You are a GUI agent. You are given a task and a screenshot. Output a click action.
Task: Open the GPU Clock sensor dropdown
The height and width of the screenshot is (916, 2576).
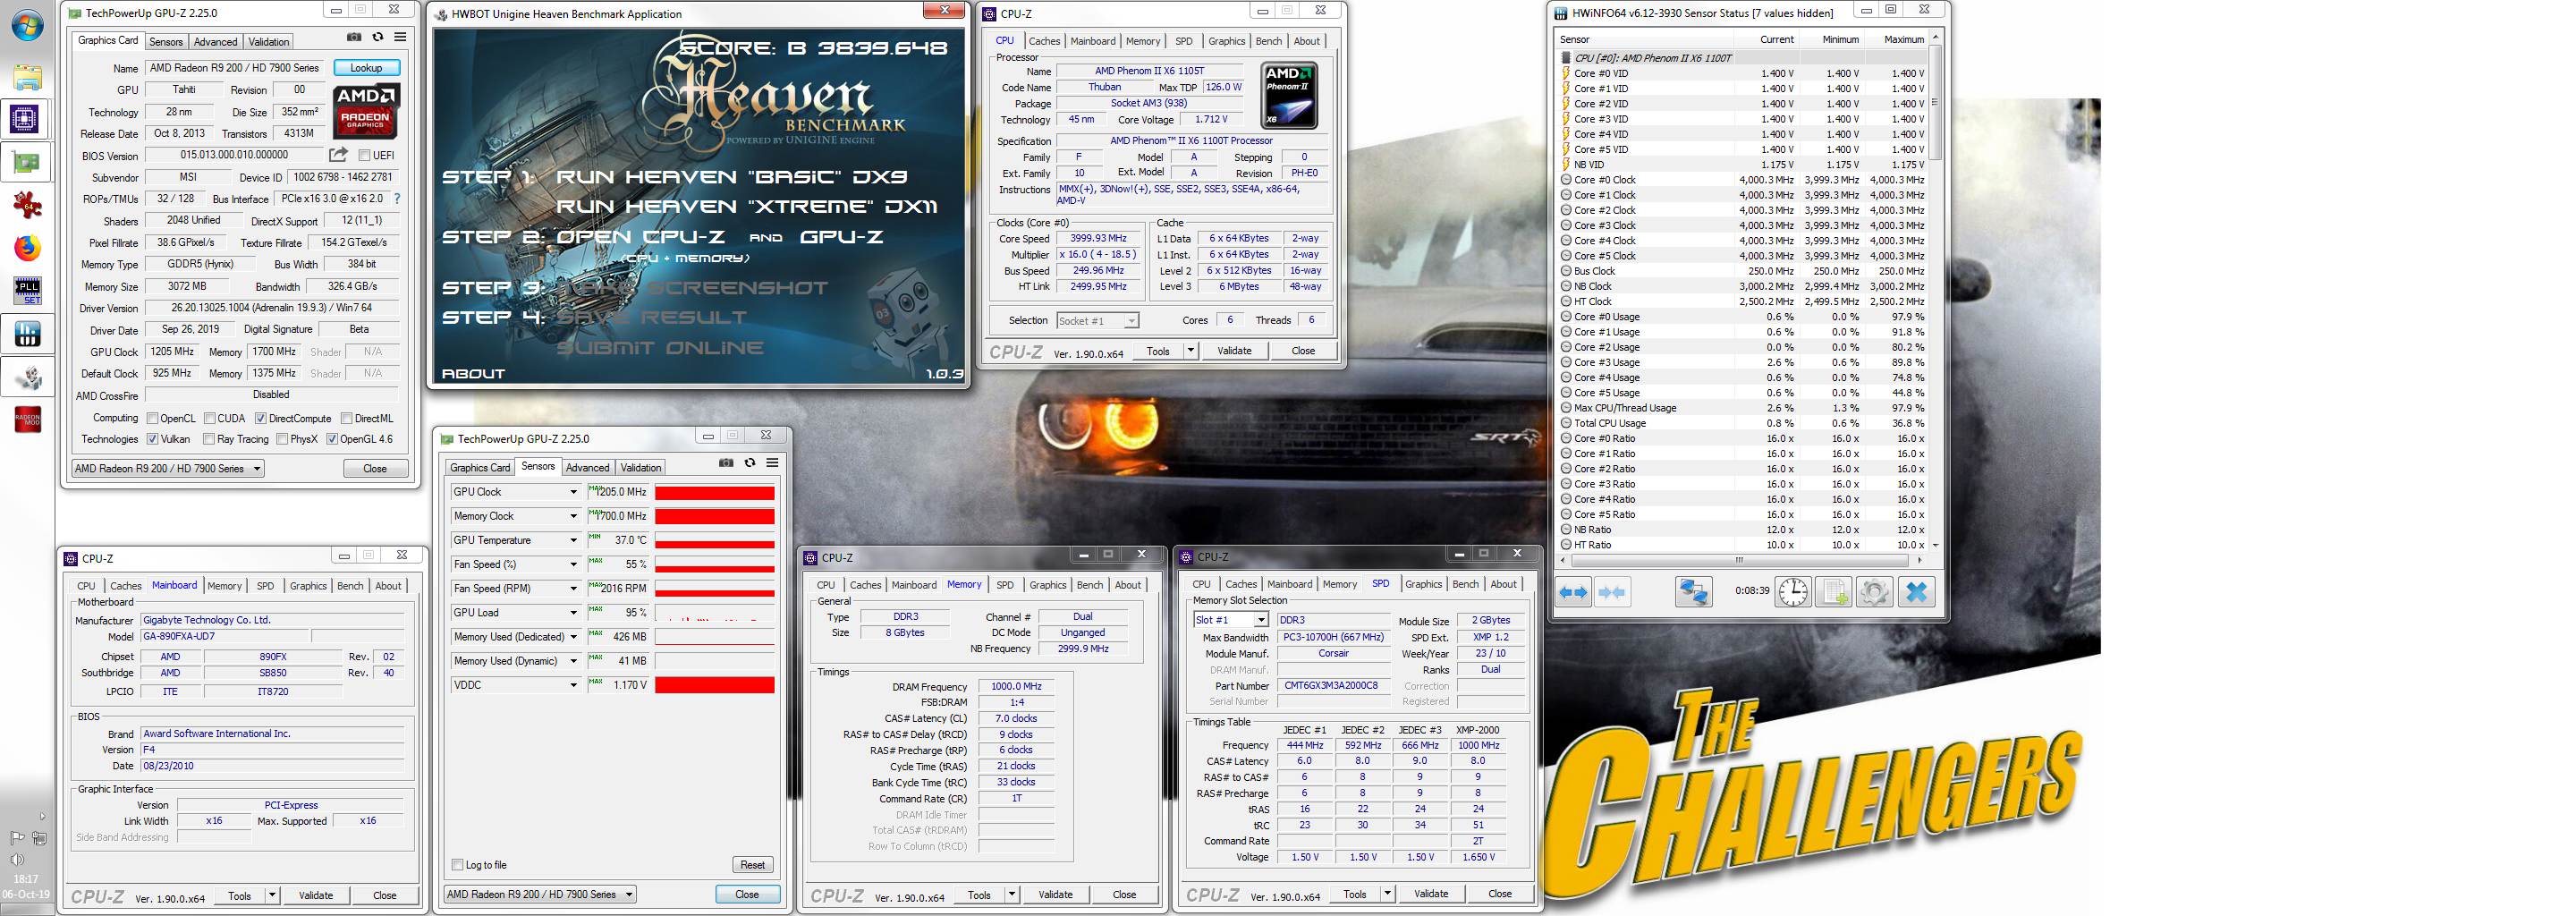[x=573, y=492]
